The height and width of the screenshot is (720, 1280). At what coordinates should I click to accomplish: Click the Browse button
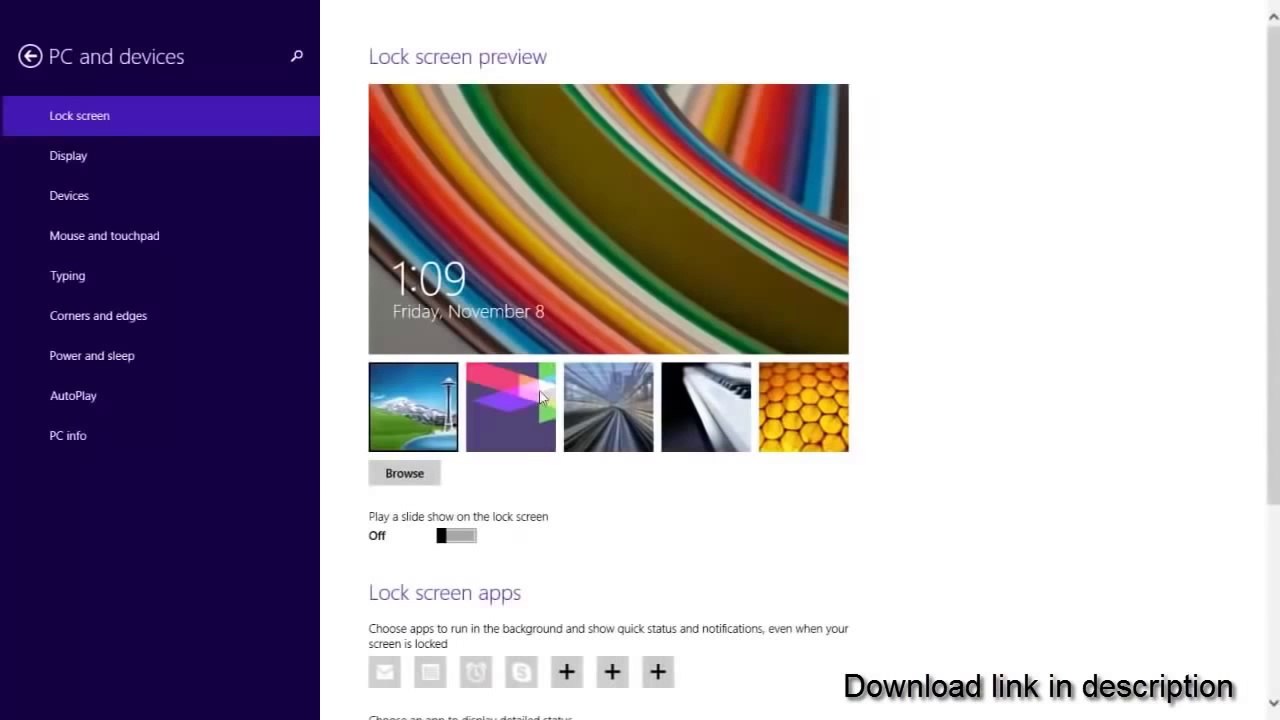click(405, 473)
